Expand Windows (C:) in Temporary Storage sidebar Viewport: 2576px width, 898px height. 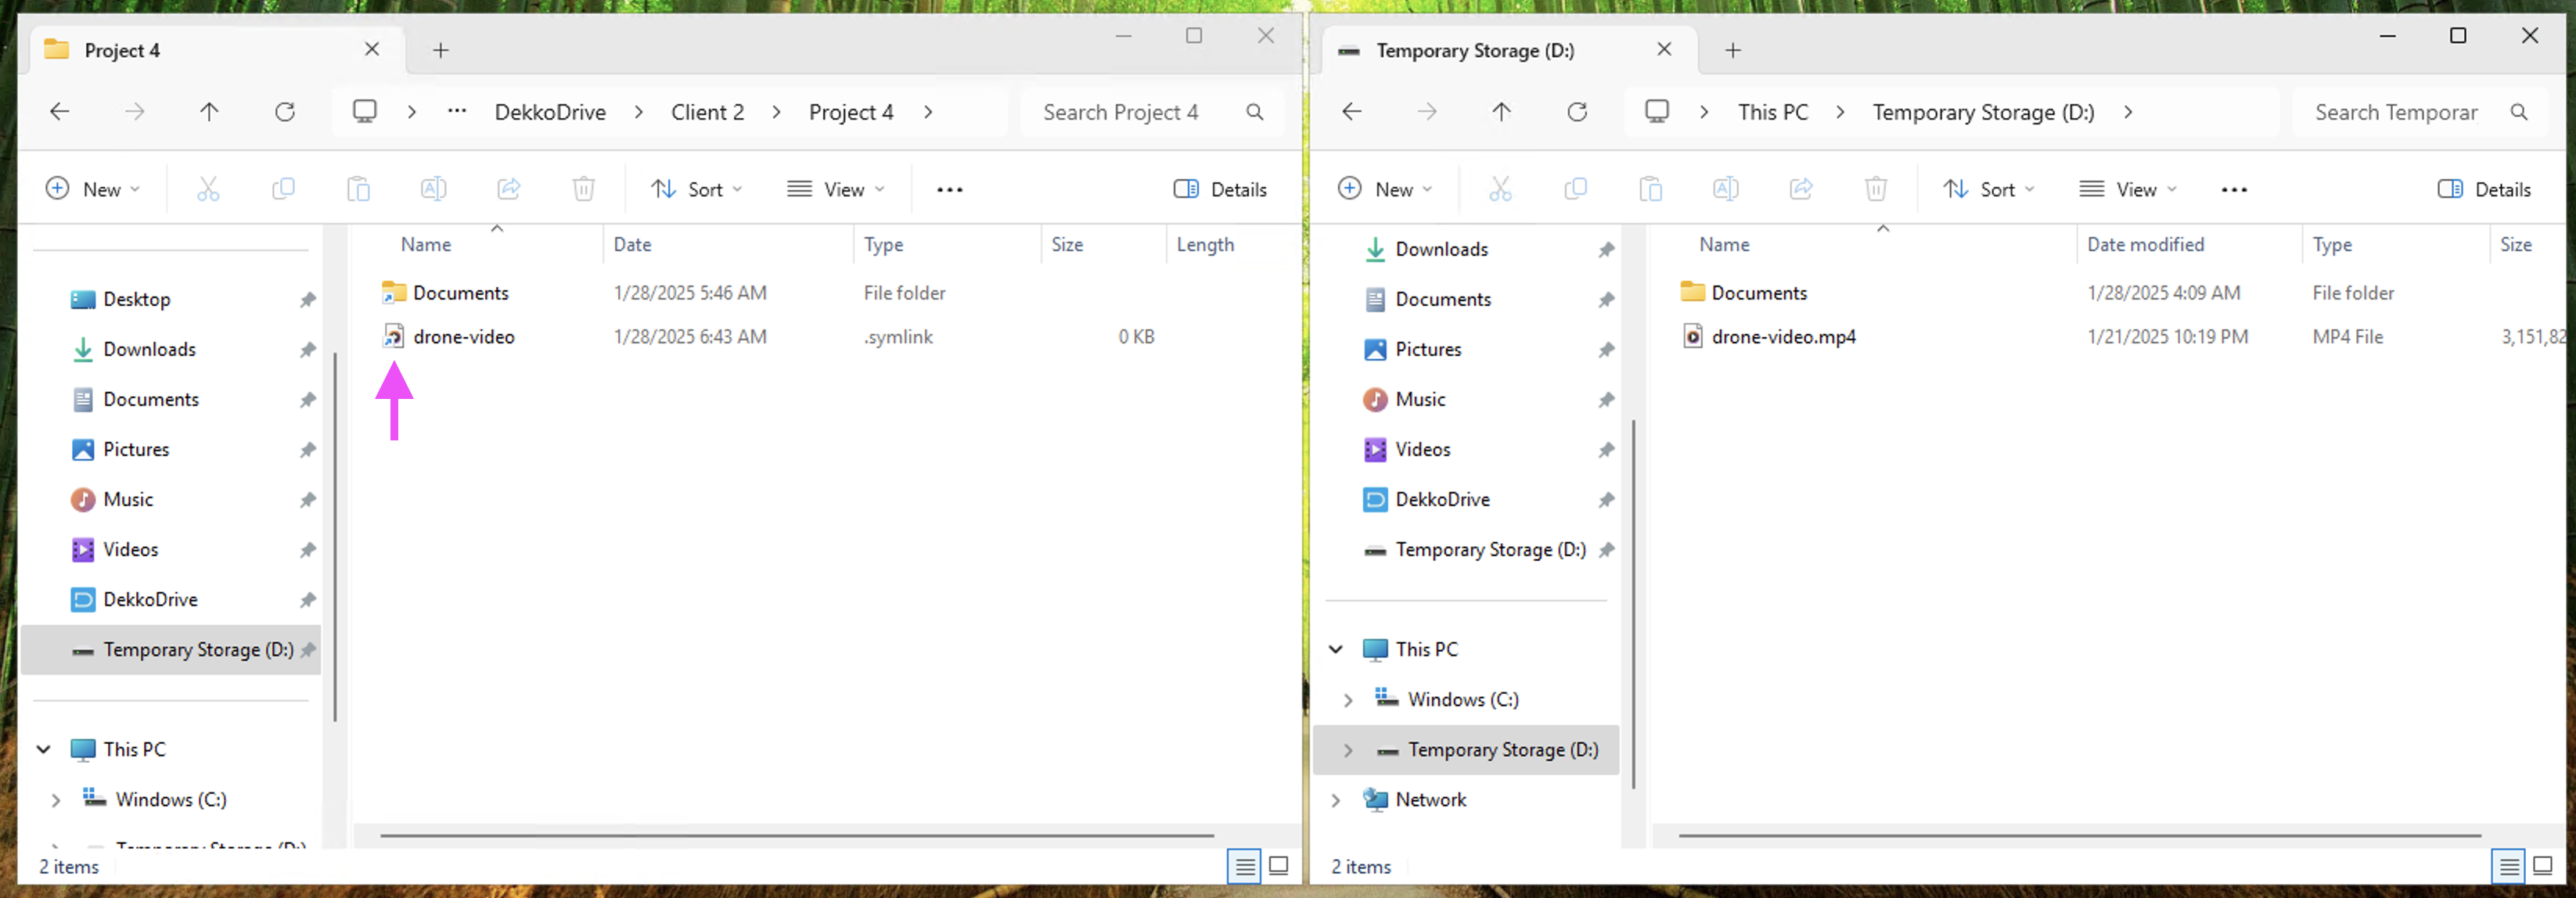pyautogui.click(x=1348, y=699)
